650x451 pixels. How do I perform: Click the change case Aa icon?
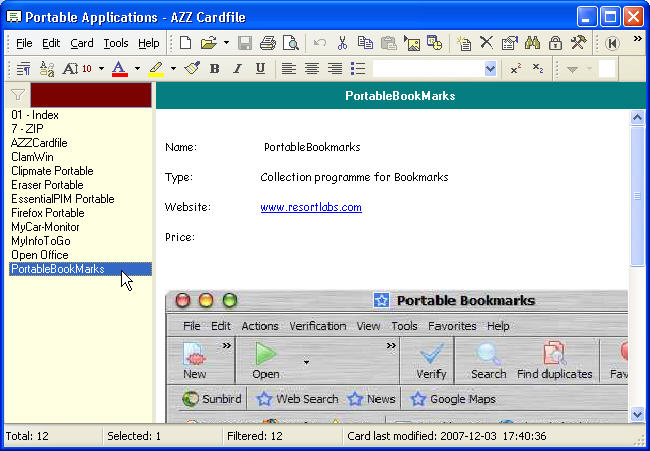(47, 68)
